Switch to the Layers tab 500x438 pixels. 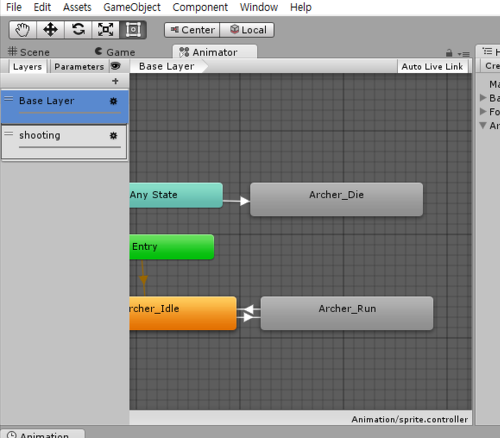click(x=27, y=67)
